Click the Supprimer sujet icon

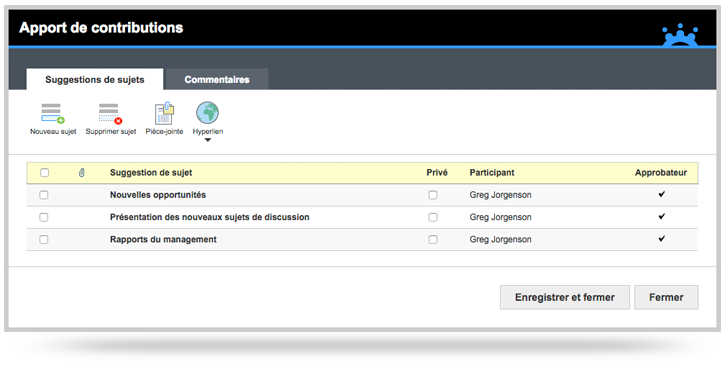(111, 114)
